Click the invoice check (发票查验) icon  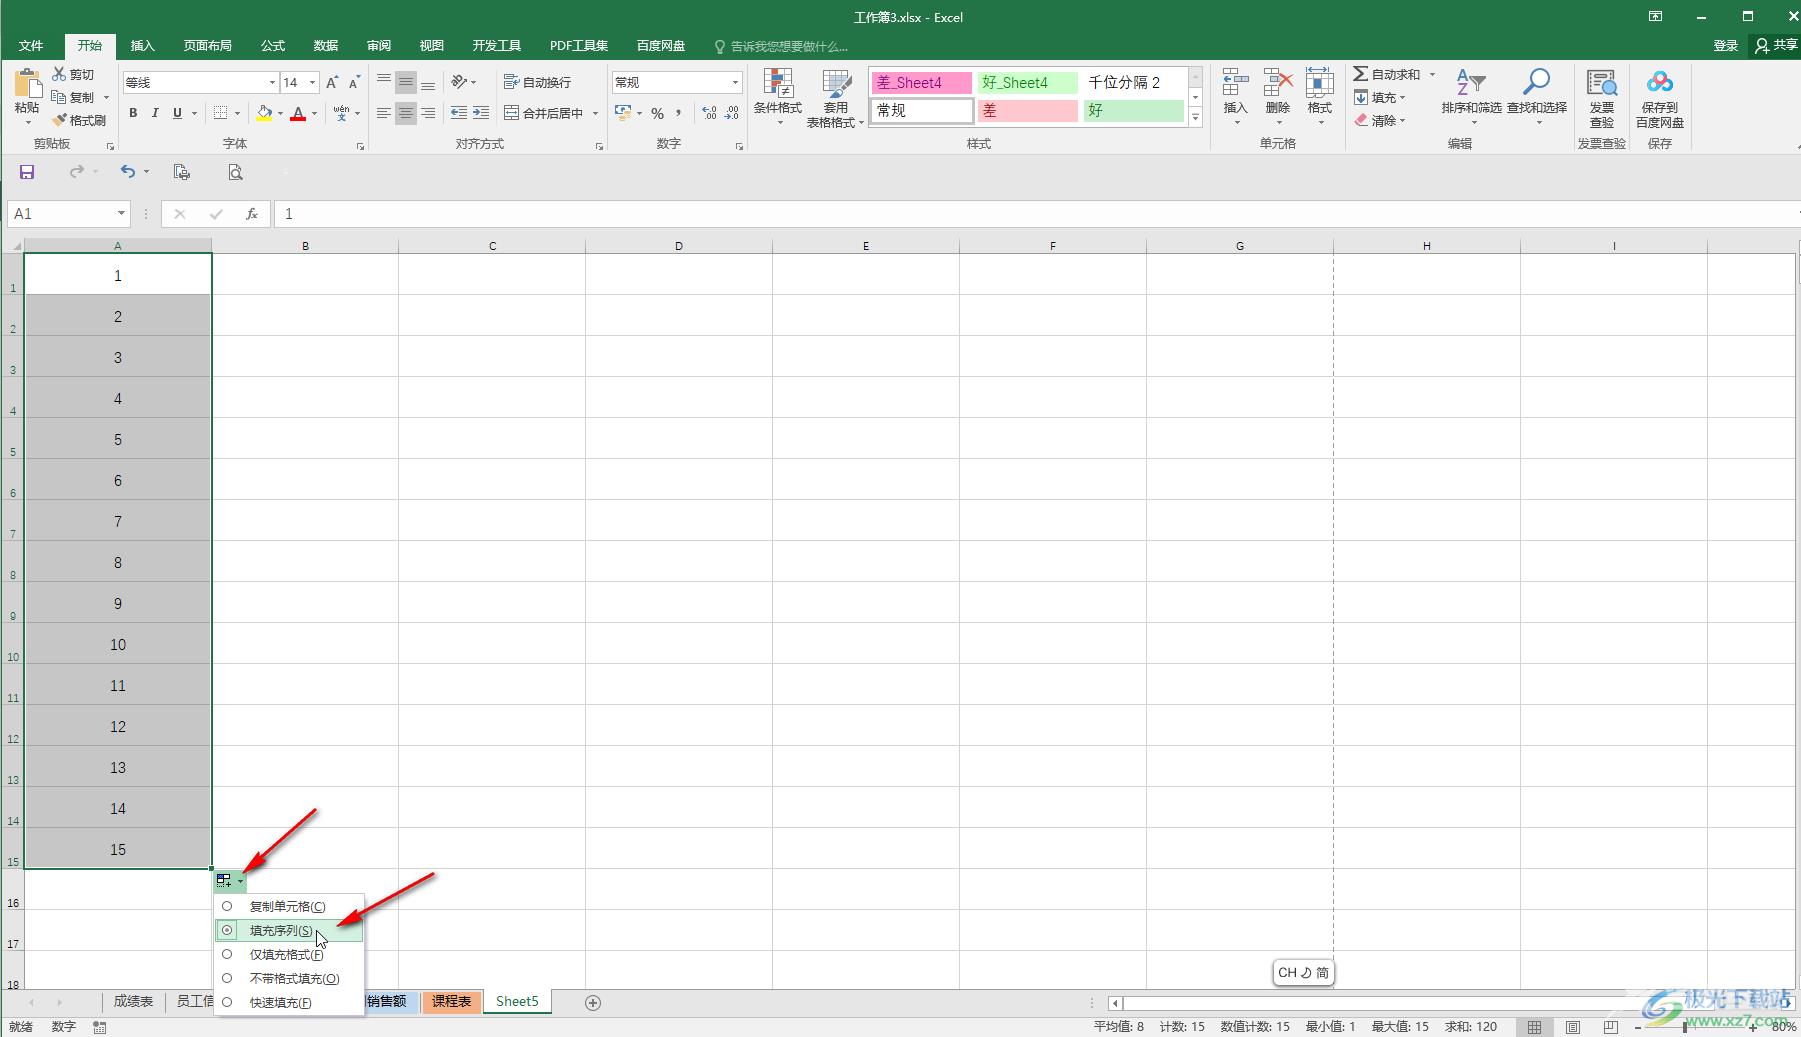tap(1602, 83)
